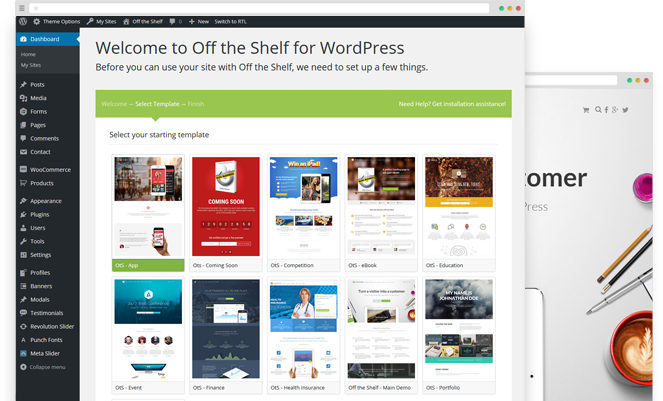Select the OtS - Education template
This screenshot has width=663, height=401.
tap(459, 213)
